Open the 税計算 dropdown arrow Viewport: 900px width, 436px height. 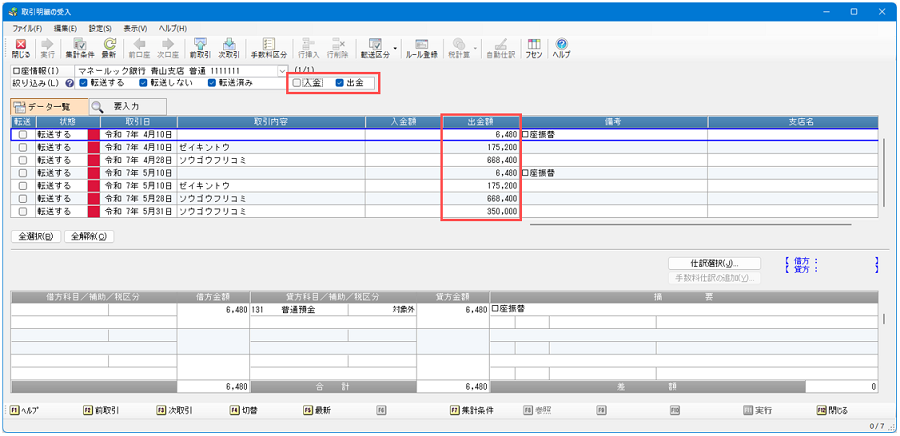click(476, 49)
